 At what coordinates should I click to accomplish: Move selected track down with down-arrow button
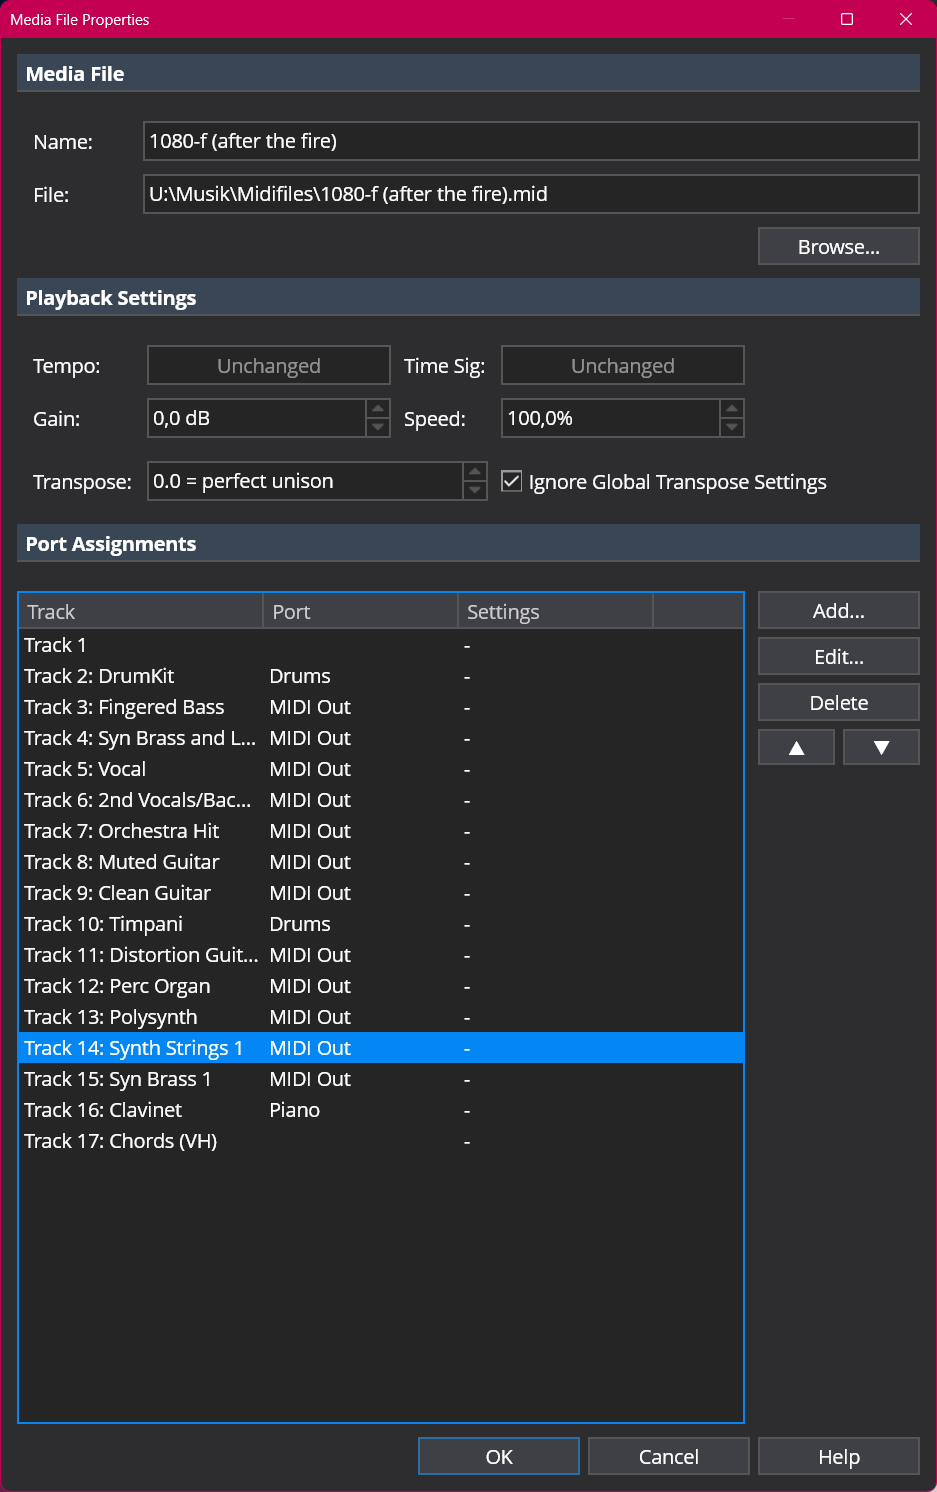(x=881, y=747)
